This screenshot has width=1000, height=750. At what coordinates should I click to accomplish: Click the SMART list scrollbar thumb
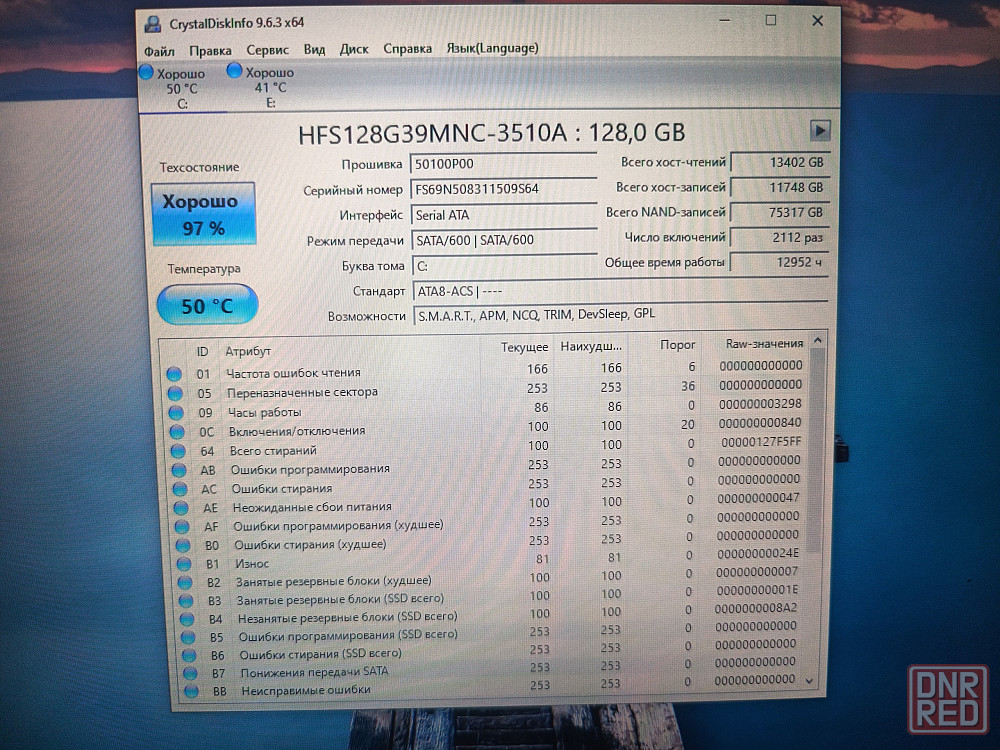pyautogui.click(x=816, y=451)
